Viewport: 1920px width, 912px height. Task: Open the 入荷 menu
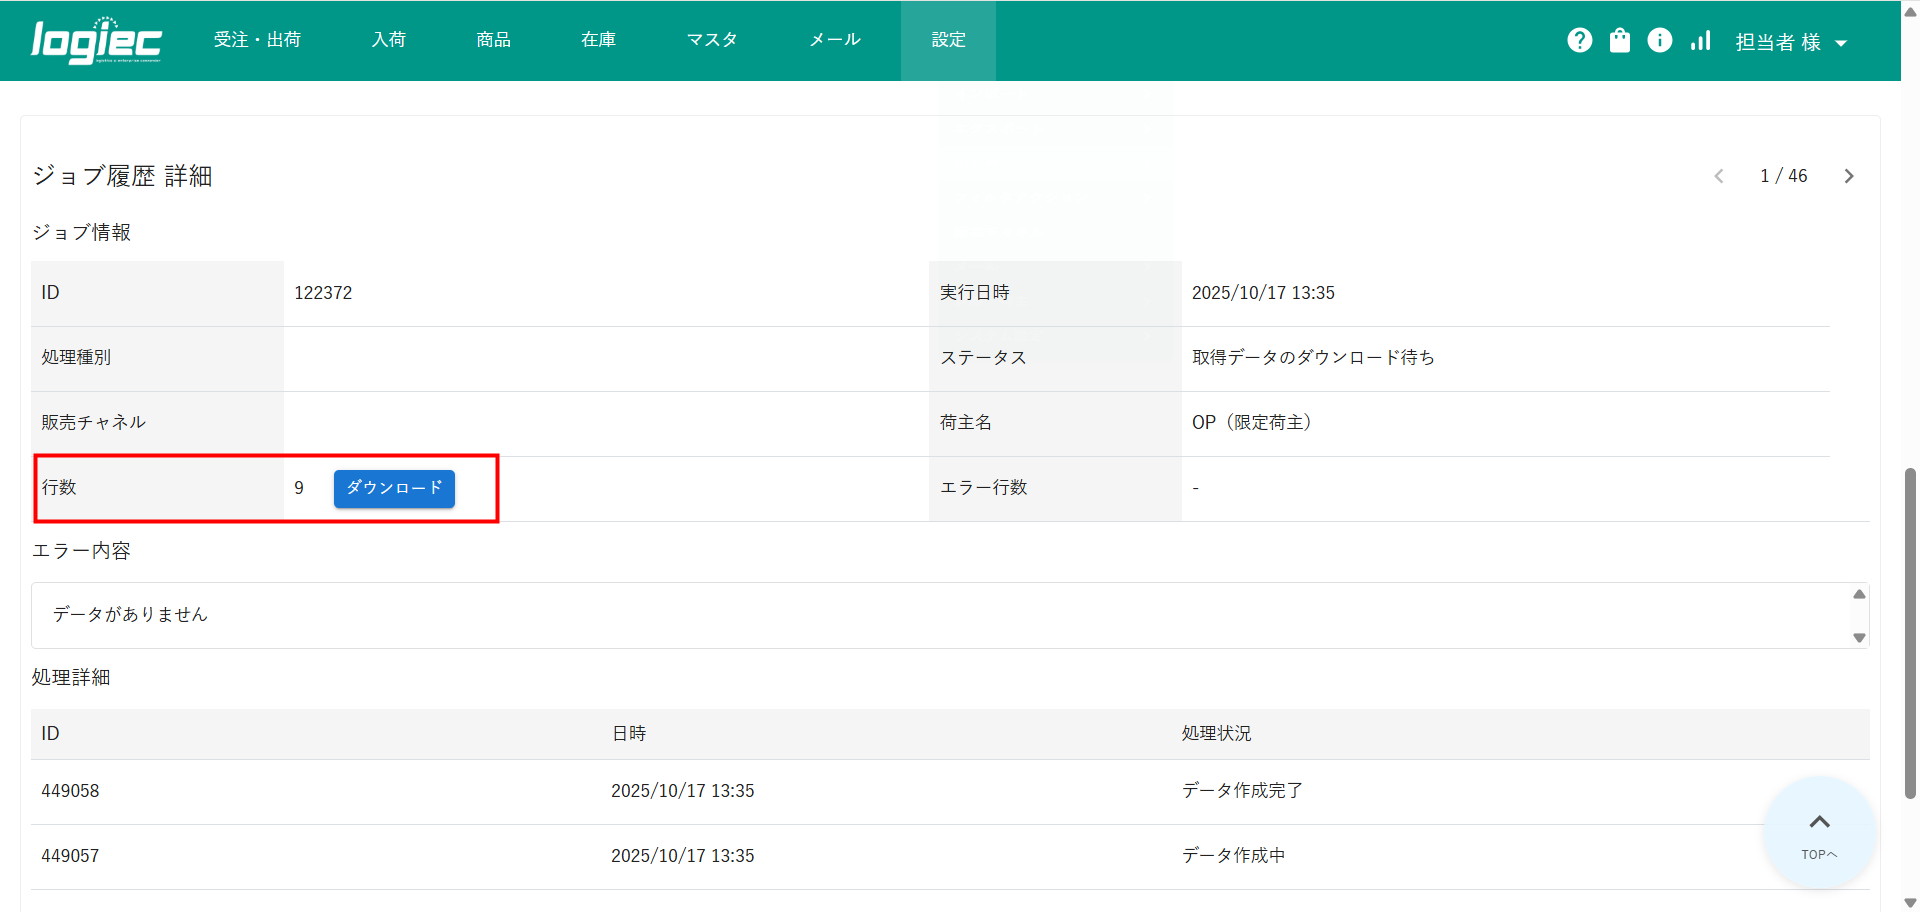389,40
